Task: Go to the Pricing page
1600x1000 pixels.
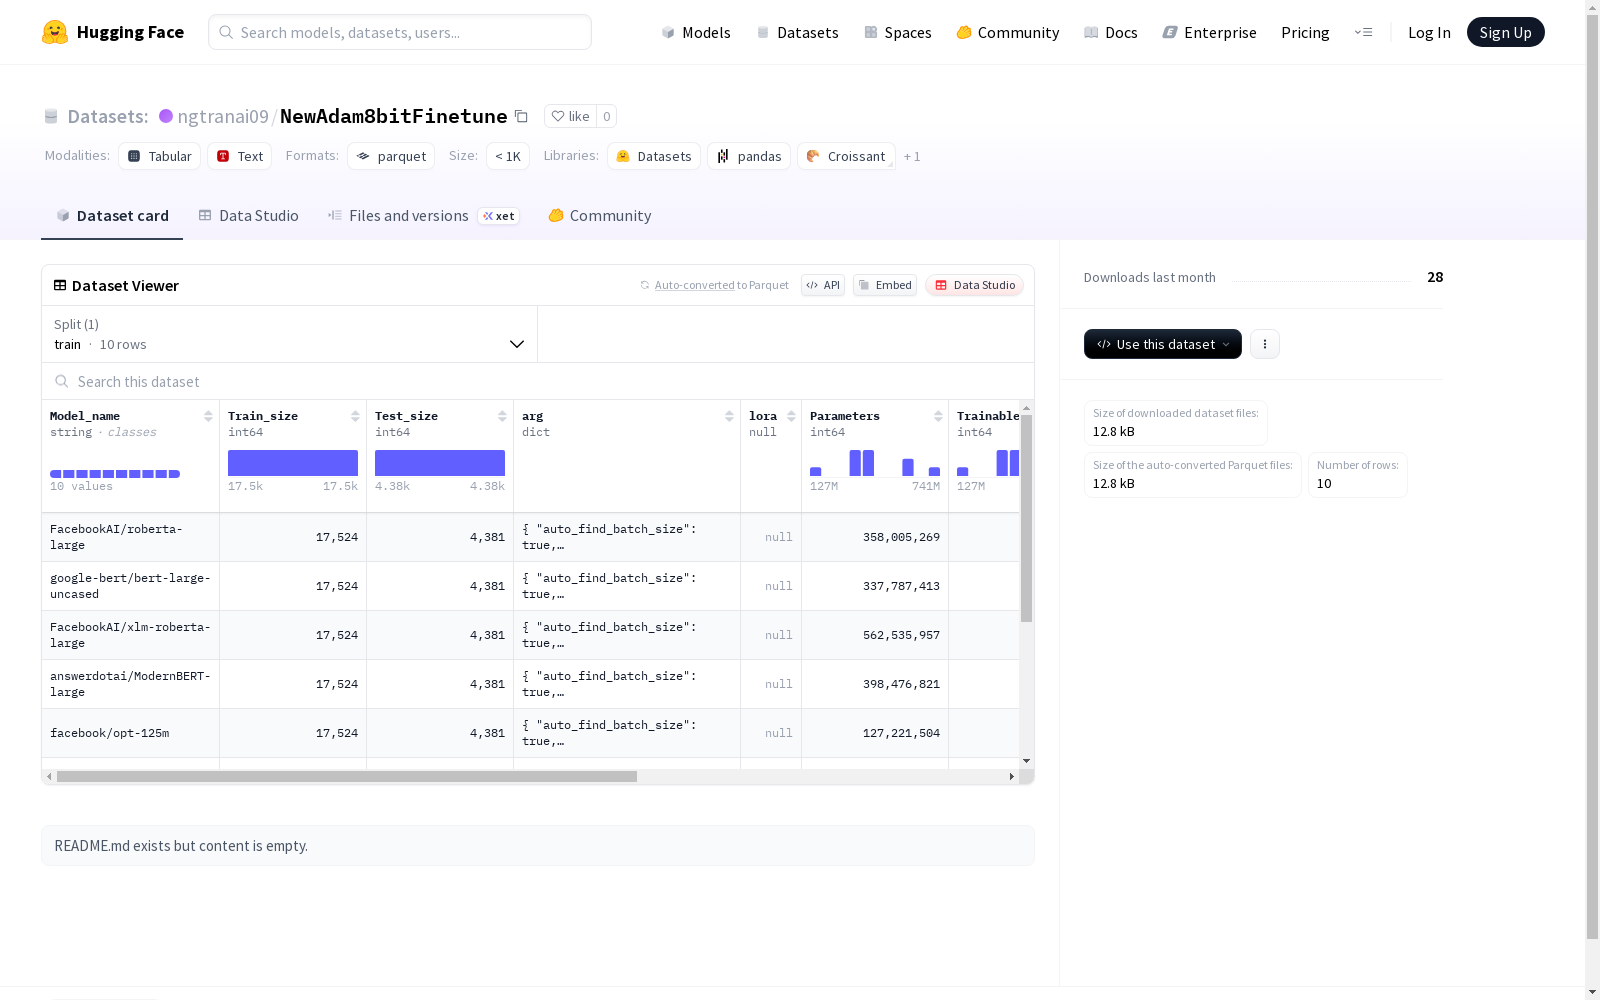Action: click(1305, 32)
